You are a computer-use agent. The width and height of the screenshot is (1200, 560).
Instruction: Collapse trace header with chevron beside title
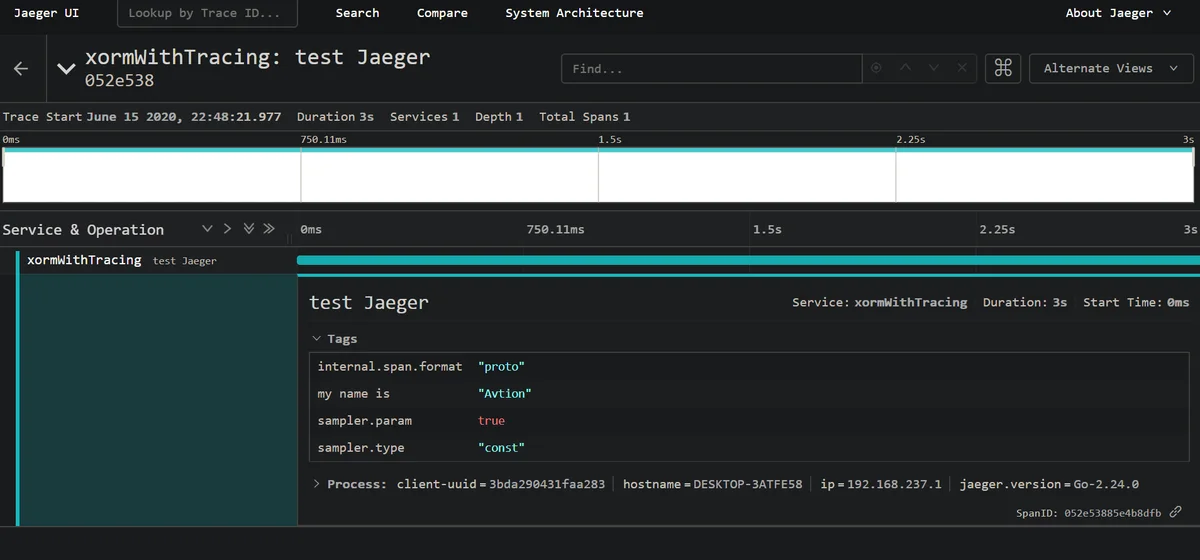coord(66,69)
